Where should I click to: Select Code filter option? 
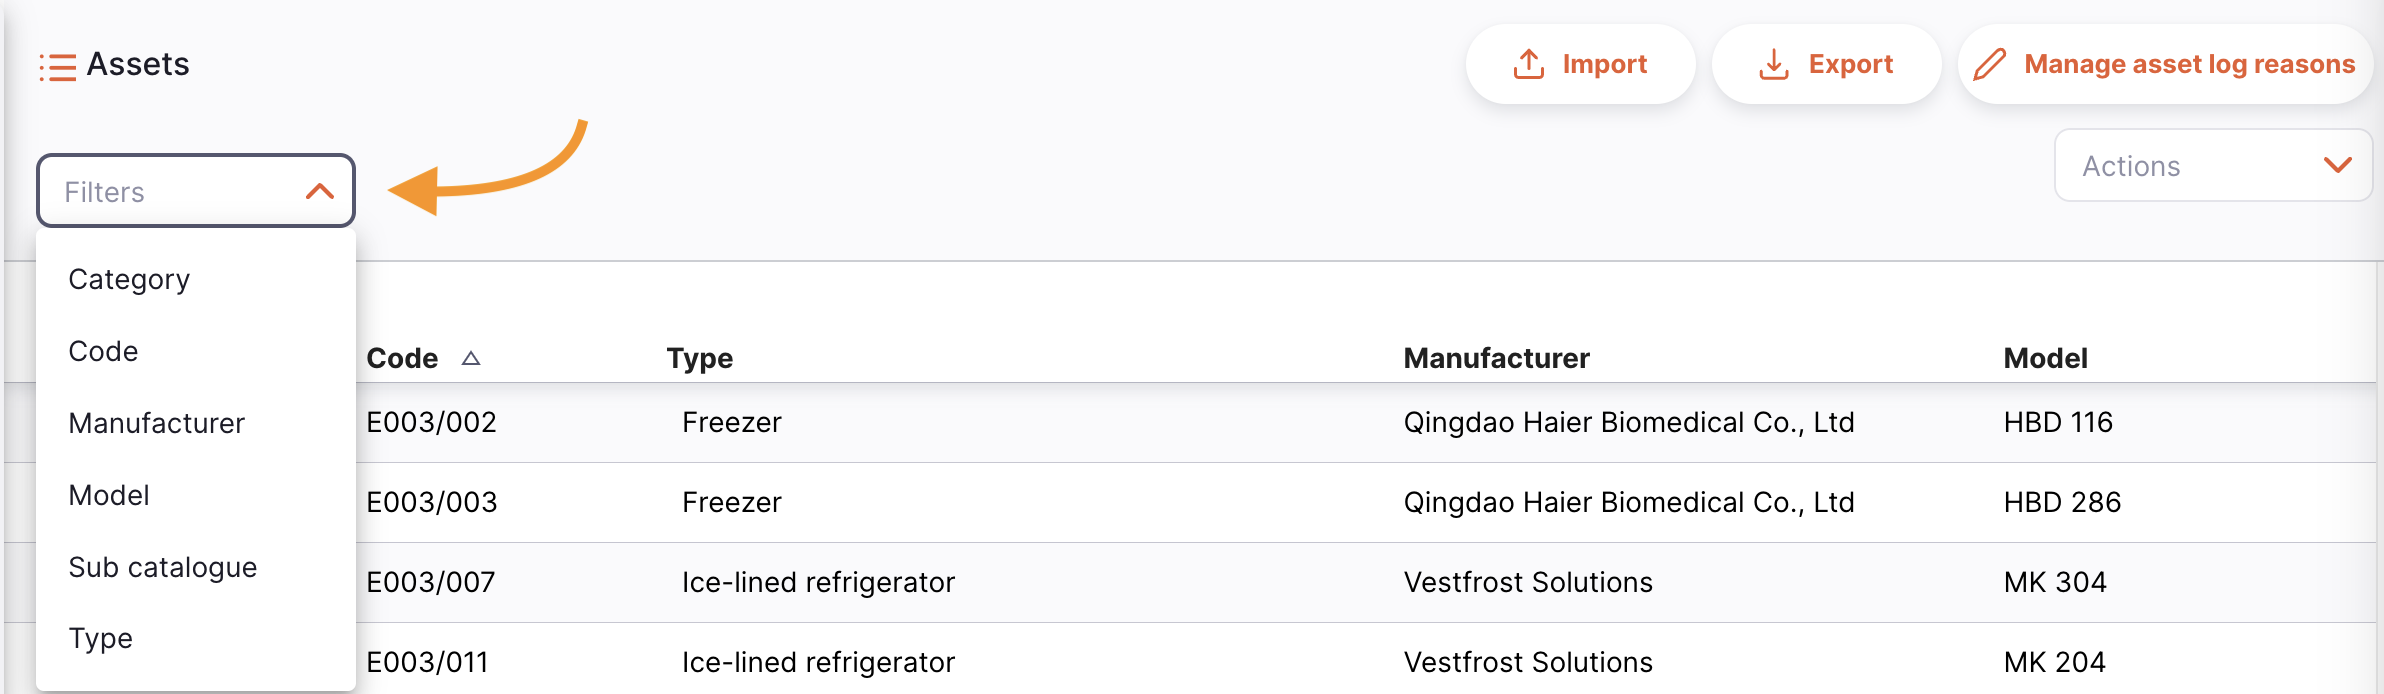tap(103, 351)
